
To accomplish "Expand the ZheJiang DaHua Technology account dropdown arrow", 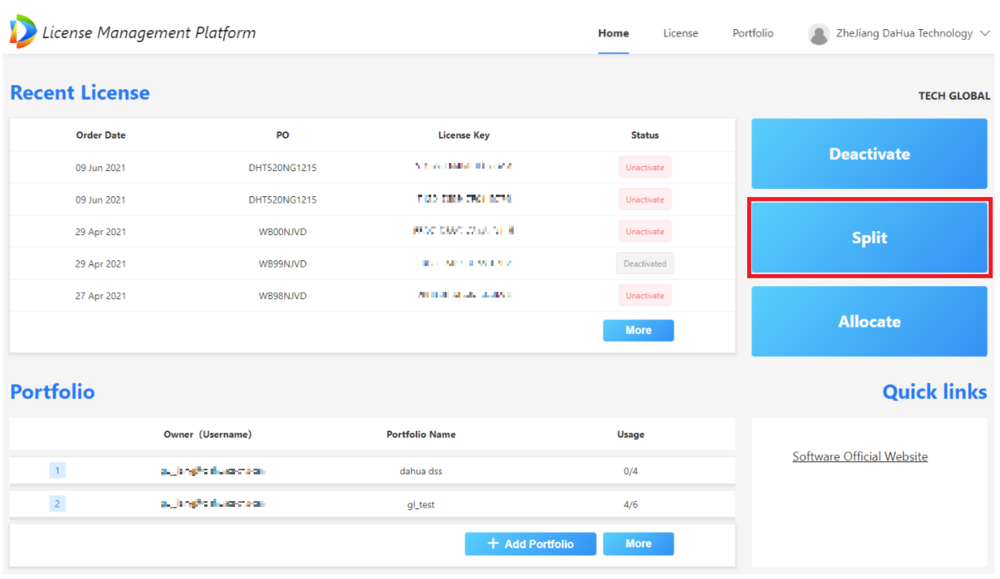I will pyautogui.click(x=985, y=33).
